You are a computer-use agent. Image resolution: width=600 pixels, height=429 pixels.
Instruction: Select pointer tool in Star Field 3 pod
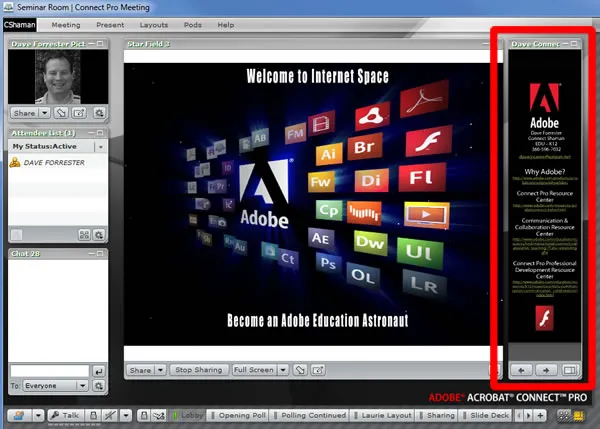pos(300,370)
